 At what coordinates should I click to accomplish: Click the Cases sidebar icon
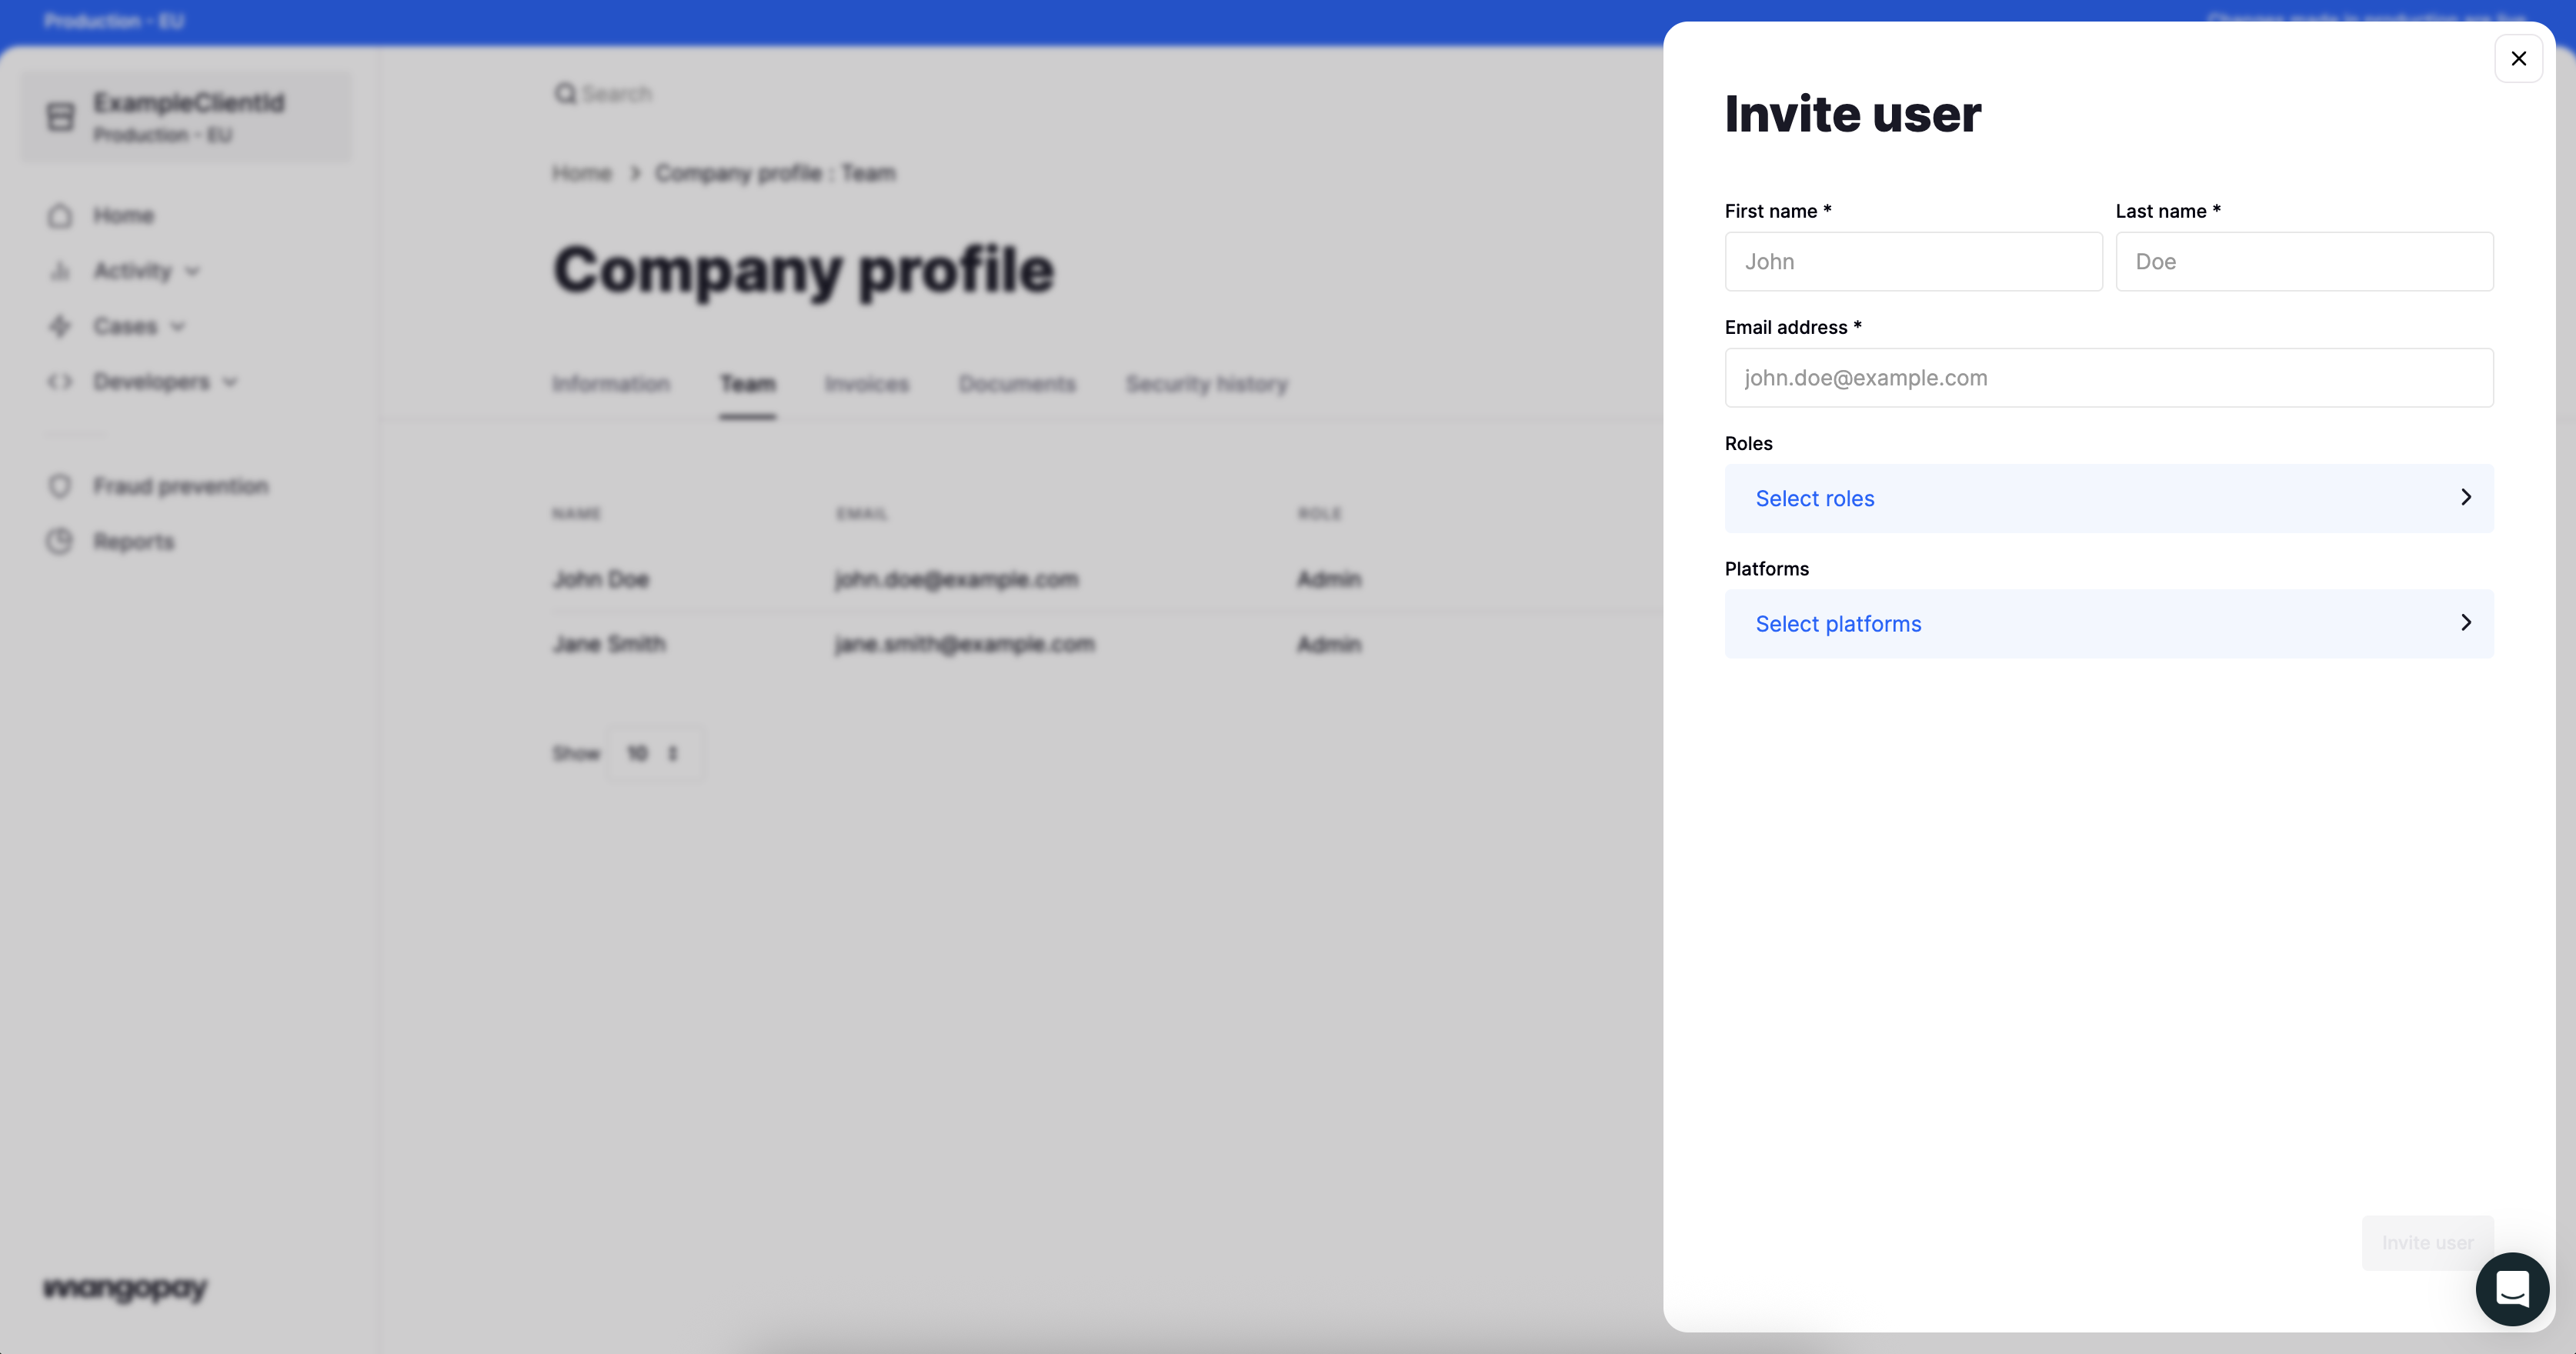(60, 326)
